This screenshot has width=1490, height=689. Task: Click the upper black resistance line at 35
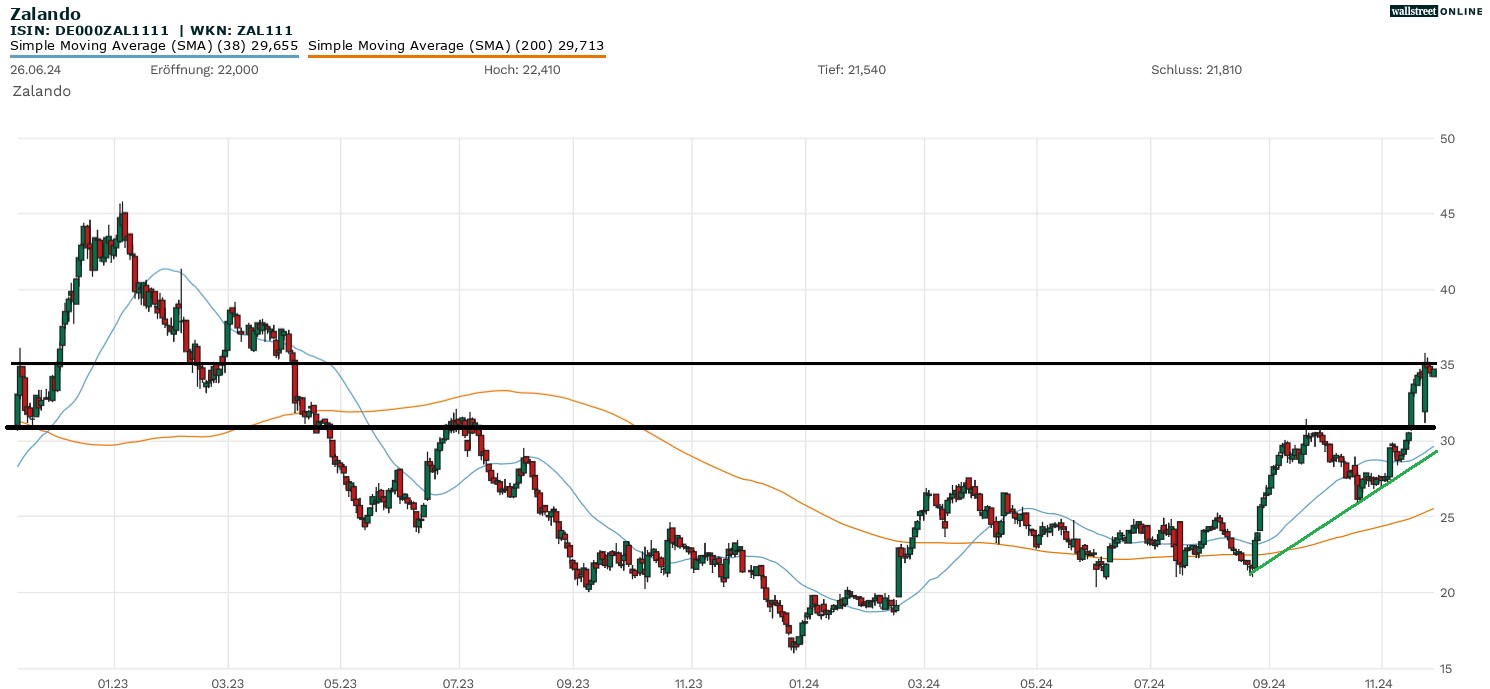(700, 363)
